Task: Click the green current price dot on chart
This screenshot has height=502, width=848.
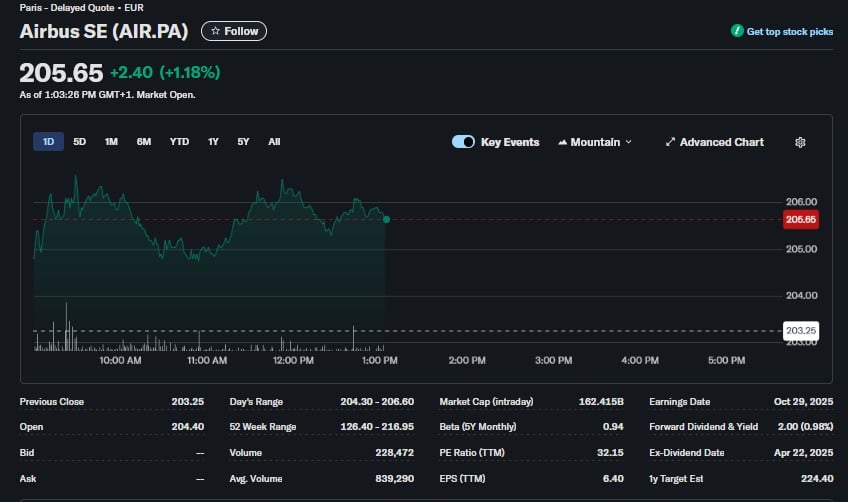Action: click(386, 220)
